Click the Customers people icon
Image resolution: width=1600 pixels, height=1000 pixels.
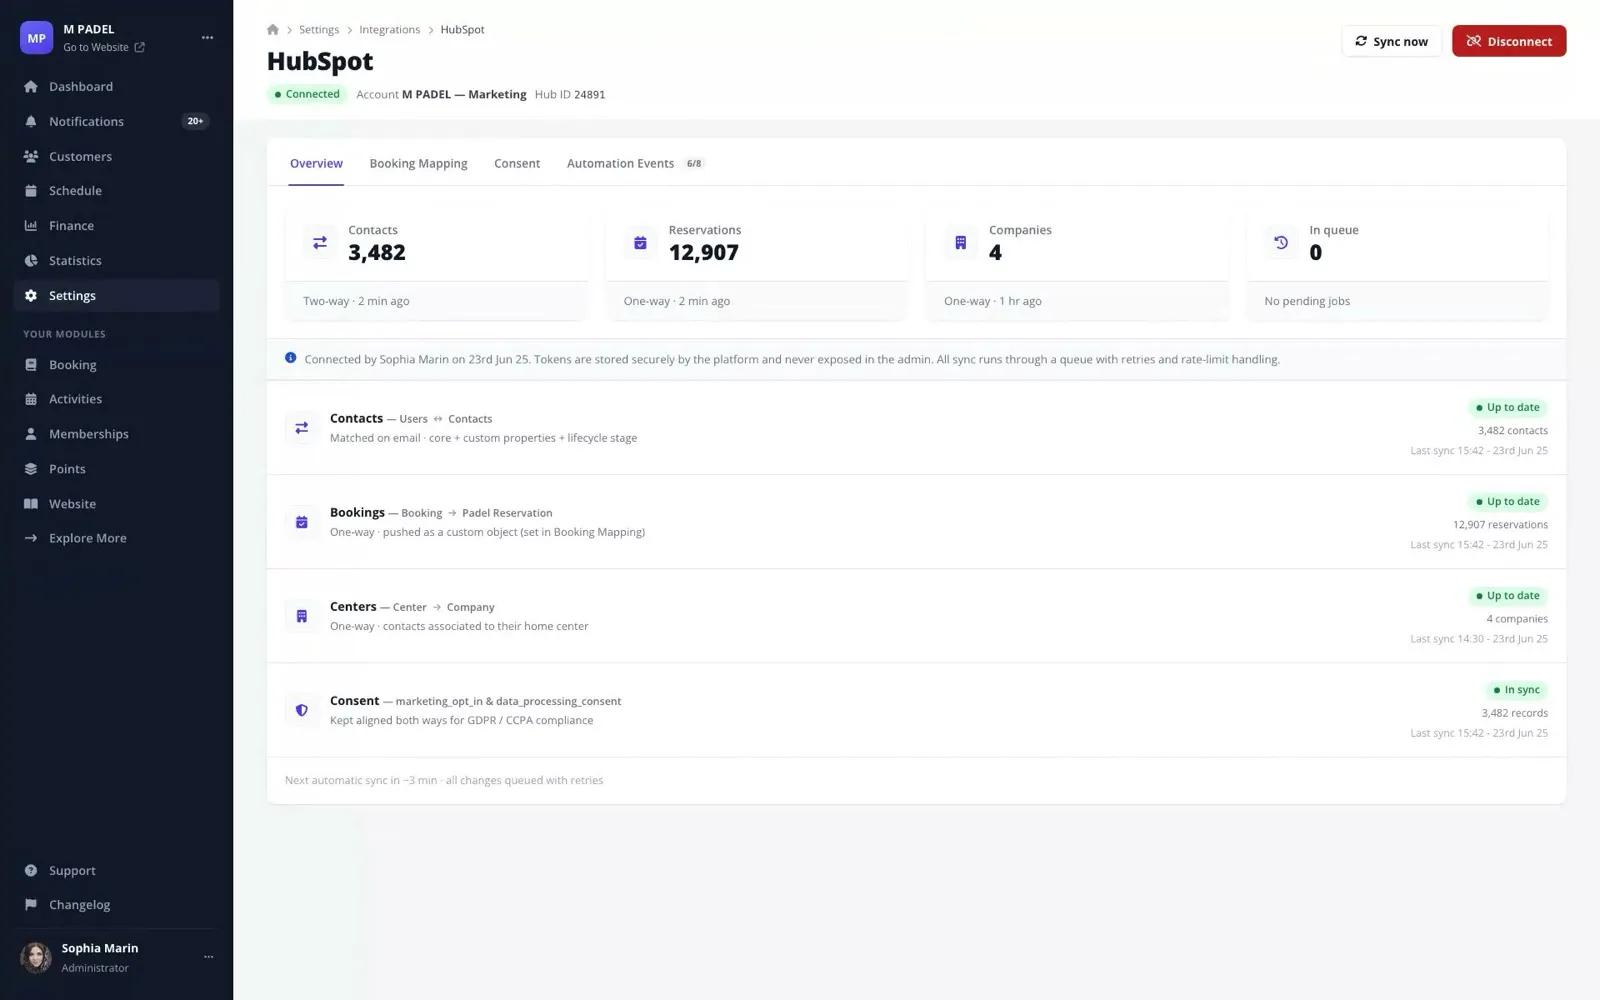pos(31,157)
